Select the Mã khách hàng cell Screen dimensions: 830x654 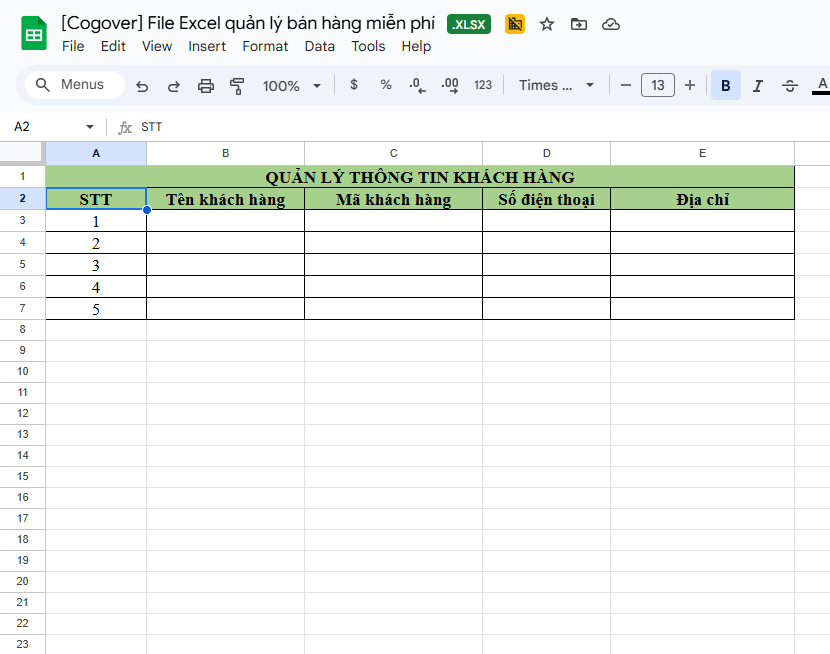(393, 199)
